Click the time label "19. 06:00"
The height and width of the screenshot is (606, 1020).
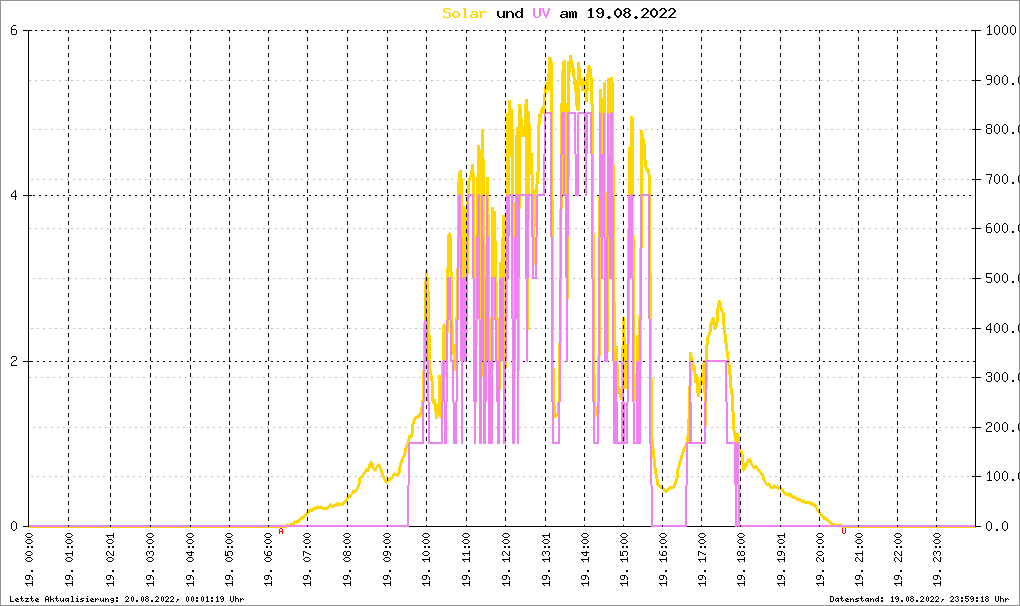[269, 560]
